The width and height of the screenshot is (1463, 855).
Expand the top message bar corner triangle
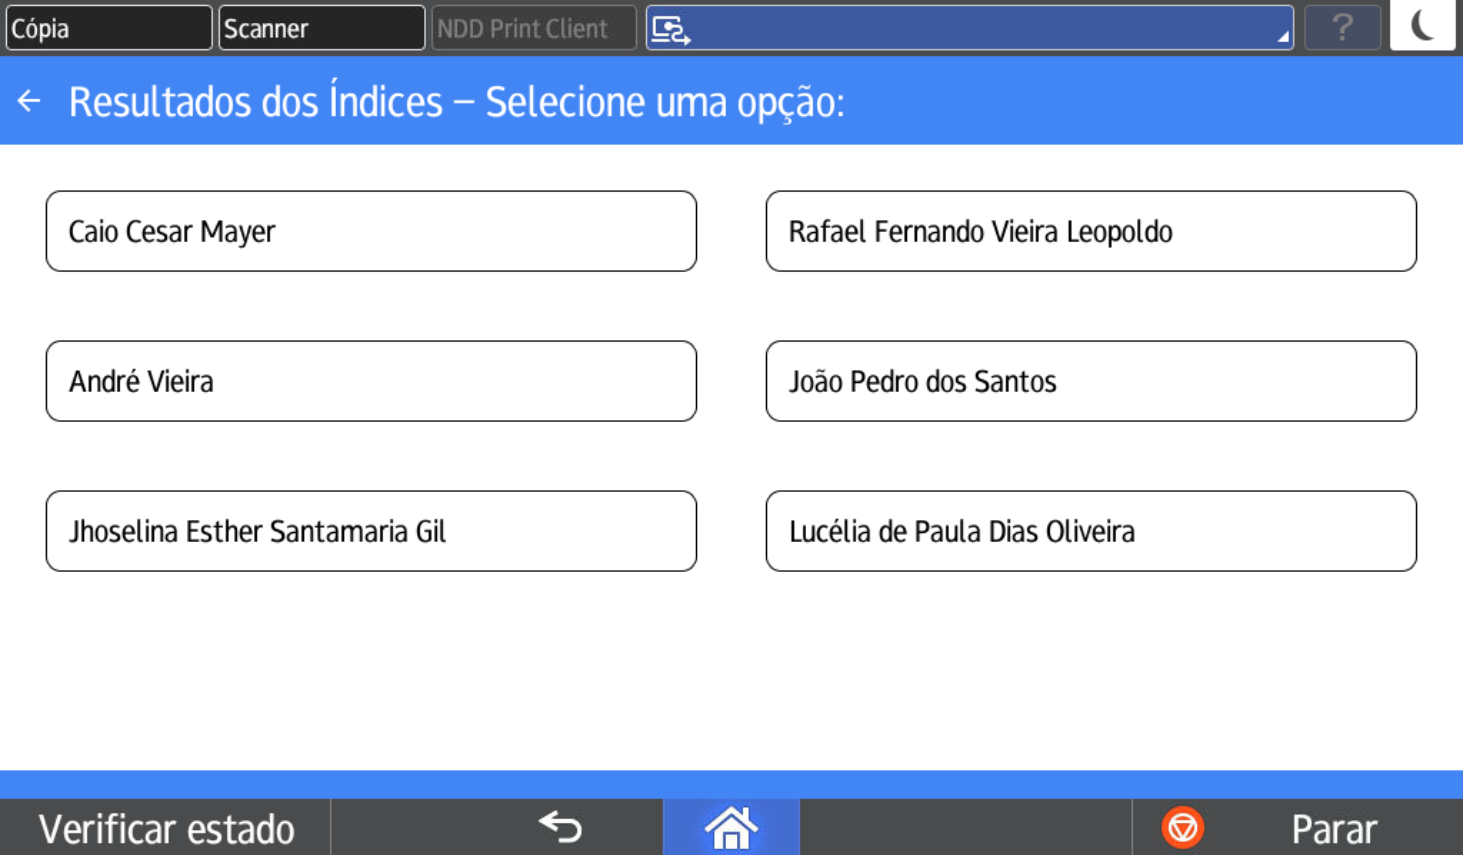[1282, 37]
